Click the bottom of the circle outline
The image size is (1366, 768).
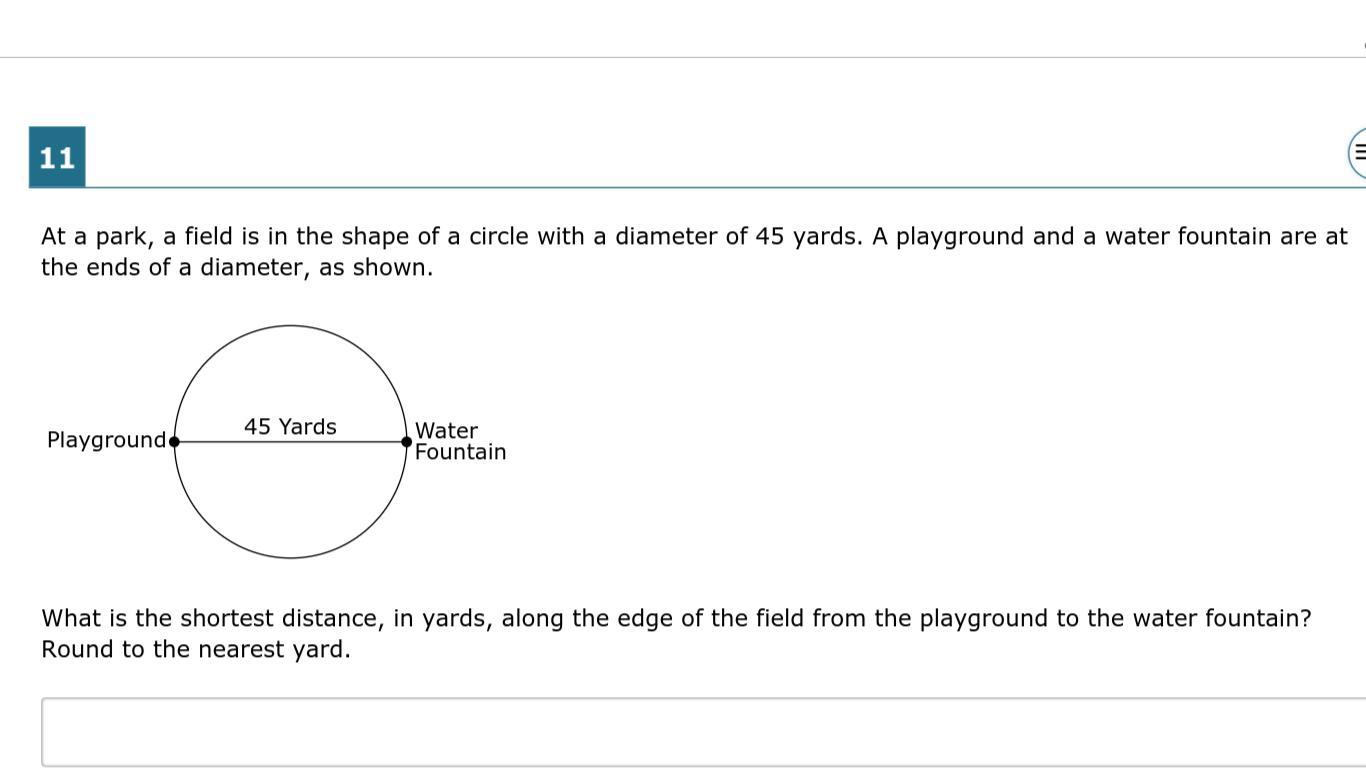(x=290, y=557)
